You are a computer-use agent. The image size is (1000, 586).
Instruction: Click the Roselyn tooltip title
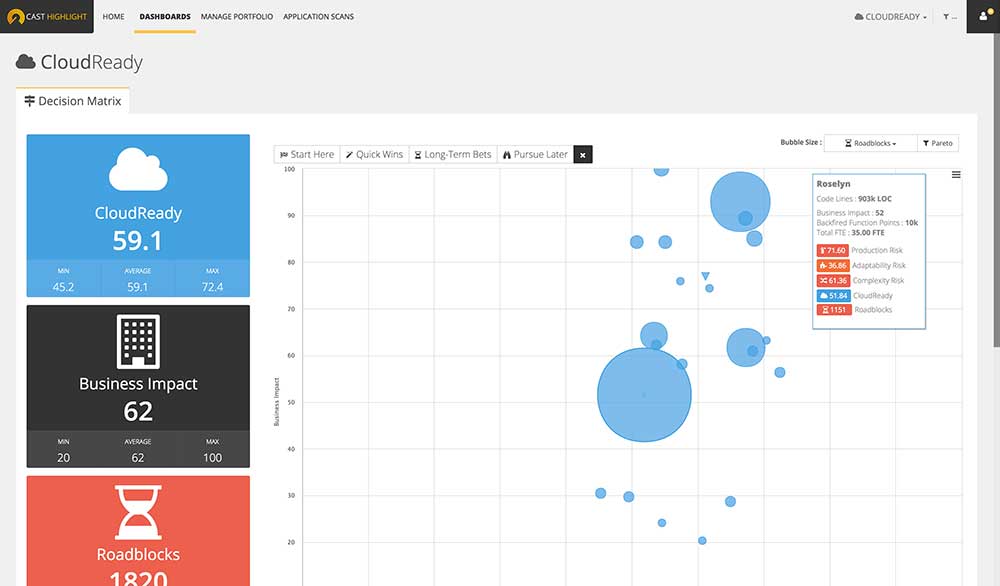point(834,184)
